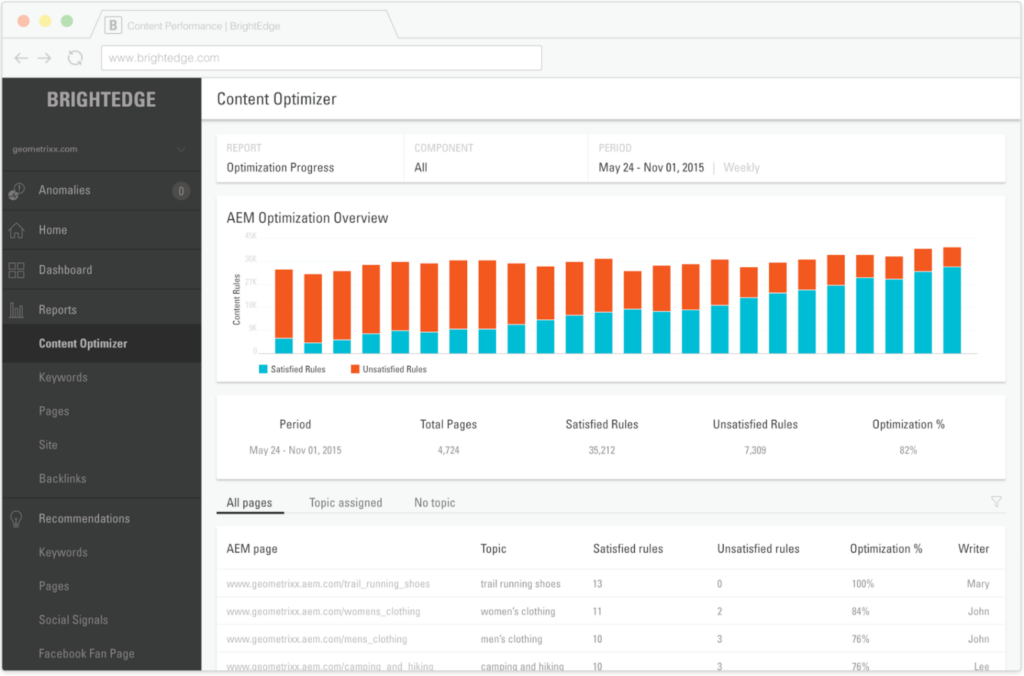This screenshot has height=676, width=1024.
Task: Click the tallest teal bar in chart
Action: 952,310
